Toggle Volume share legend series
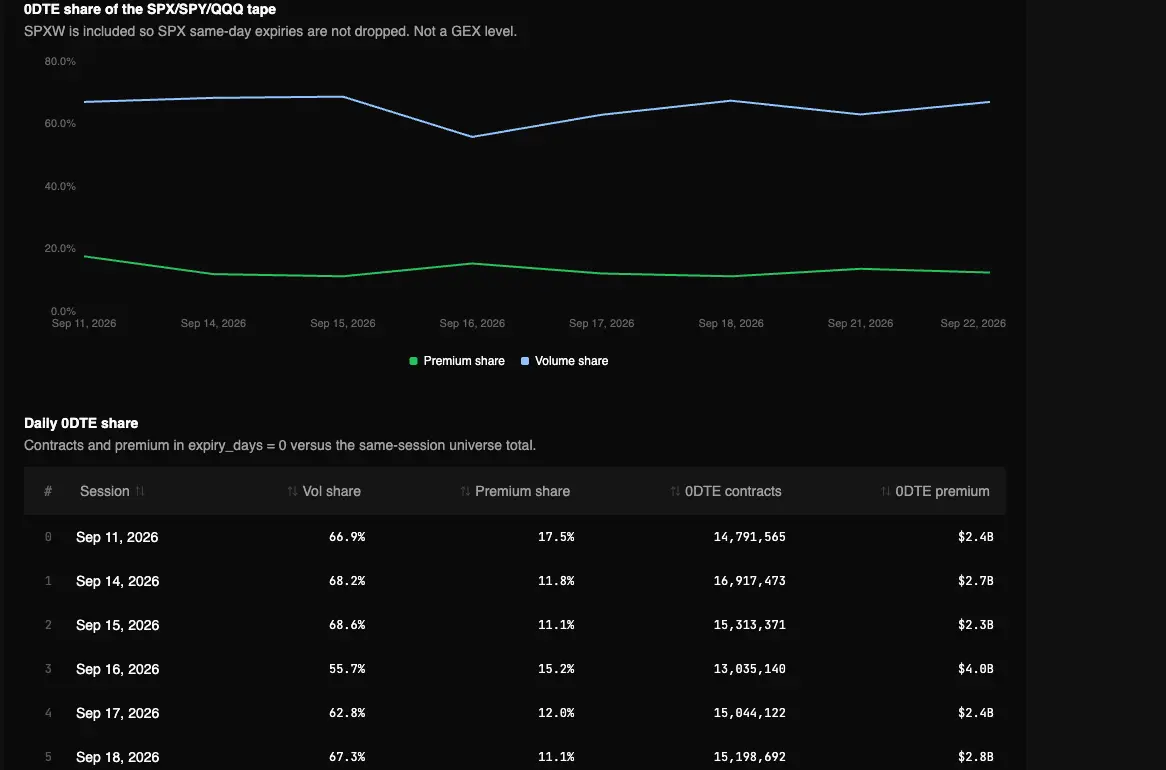 pos(564,361)
